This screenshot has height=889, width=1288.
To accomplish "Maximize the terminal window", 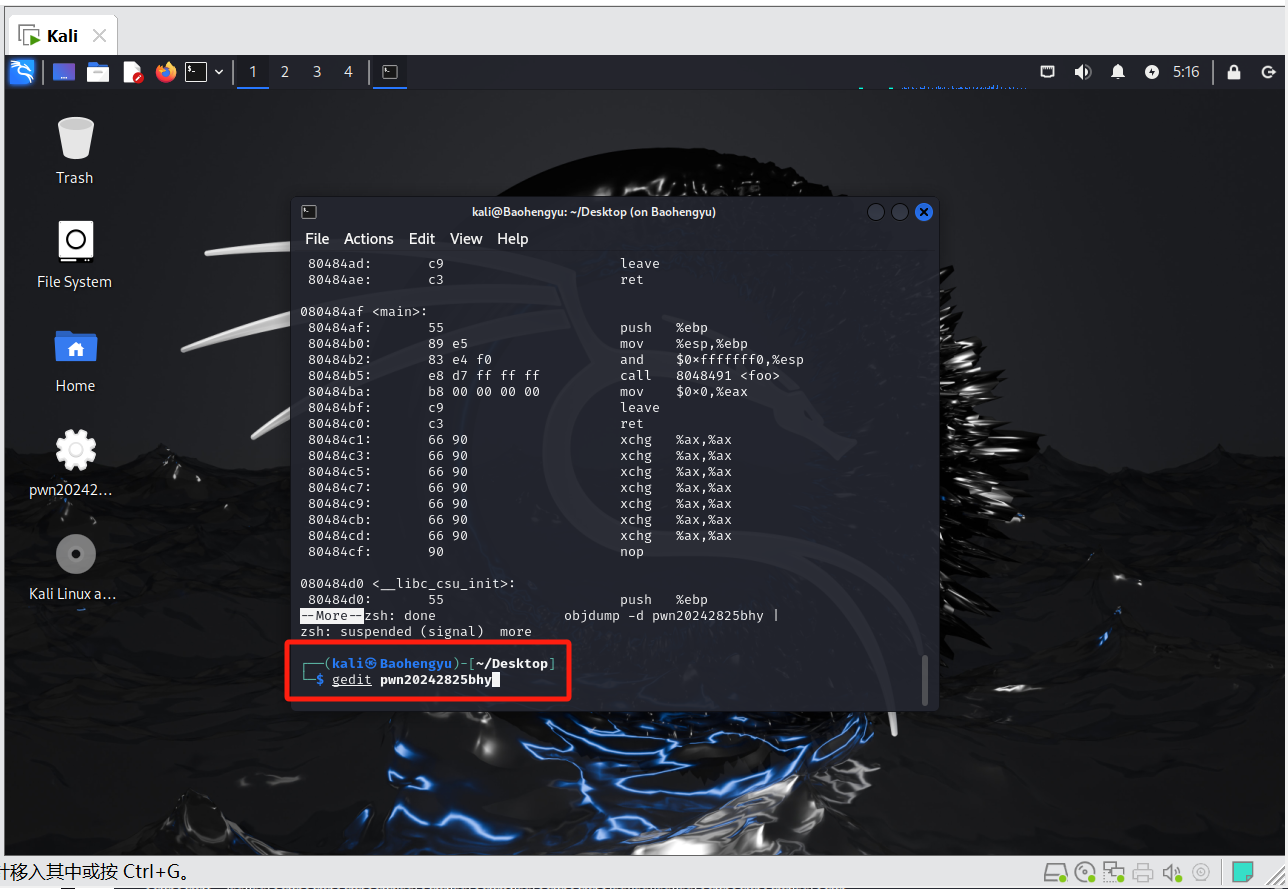I will (x=900, y=212).
